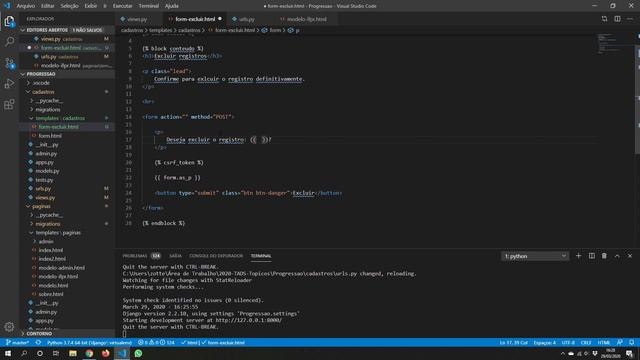Click the editor minimap preview
This screenshot has height=360, width=640.
click(609, 44)
